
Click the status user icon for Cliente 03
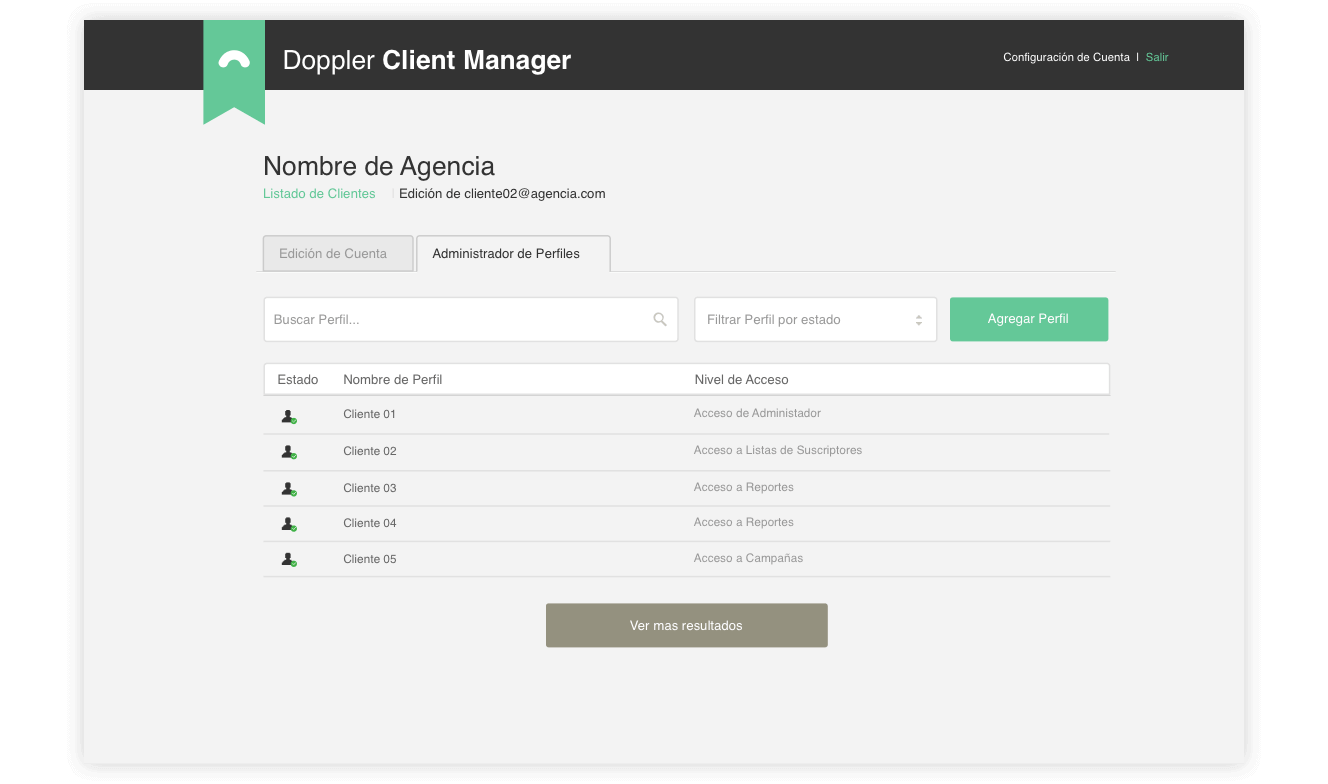289,489
